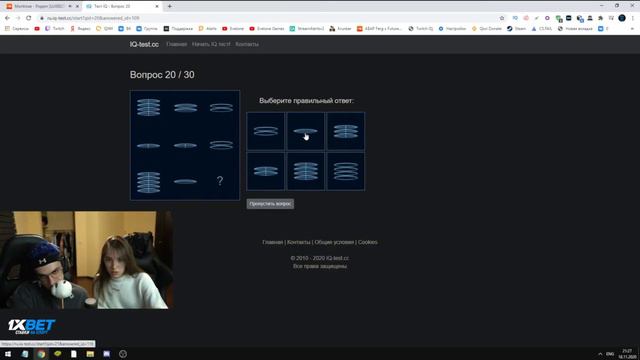
Task: Open the Steam bookmark
Action: pos(516,29)
